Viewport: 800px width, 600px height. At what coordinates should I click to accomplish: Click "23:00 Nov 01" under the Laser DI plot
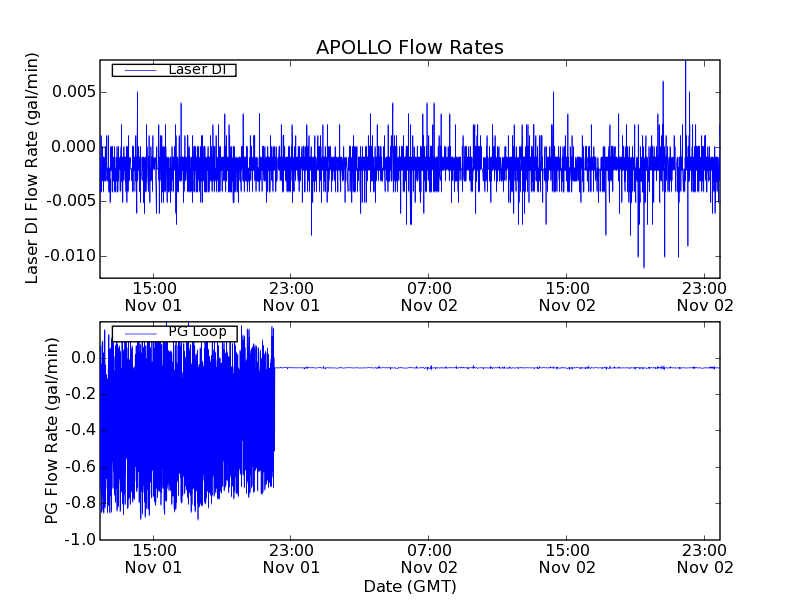(291, 297)
